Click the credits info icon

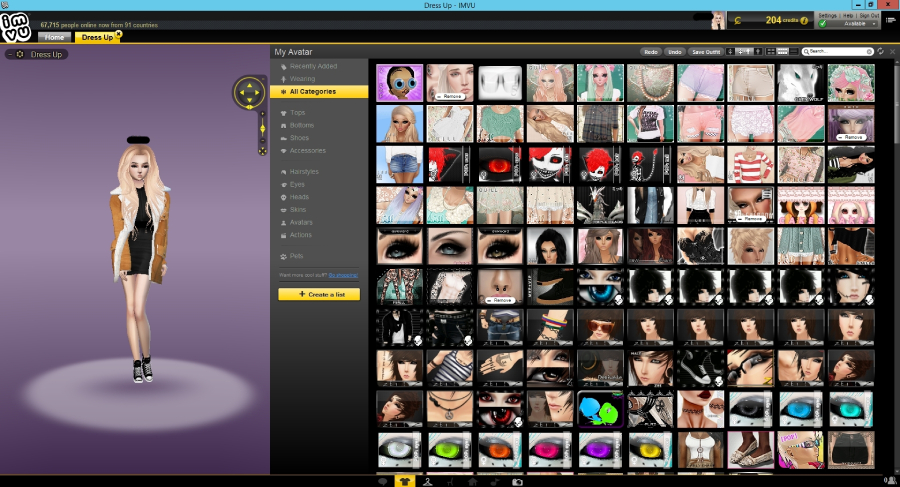(804, 21)
